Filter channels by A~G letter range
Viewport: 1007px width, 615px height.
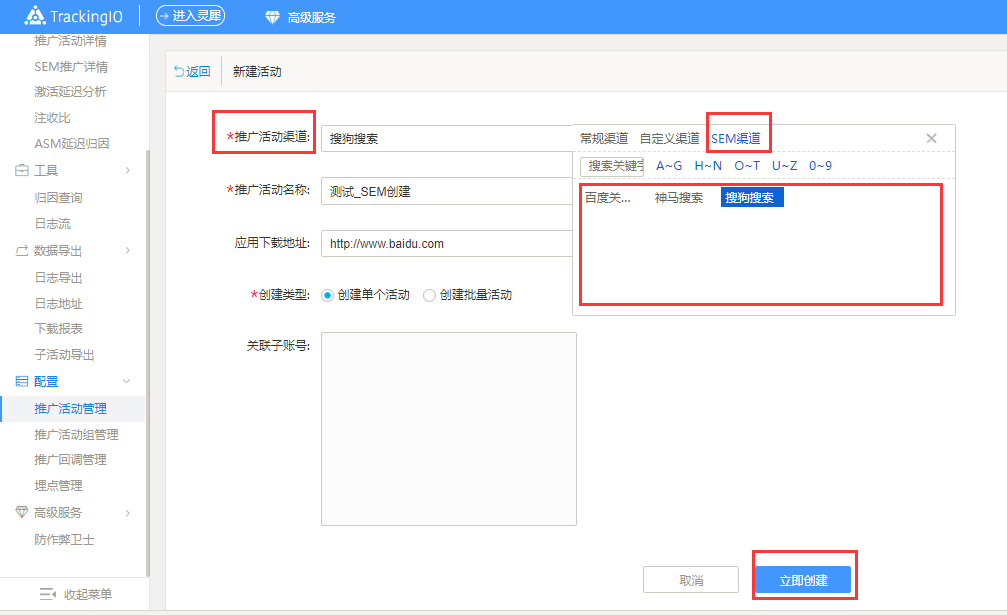coord(669,166)
